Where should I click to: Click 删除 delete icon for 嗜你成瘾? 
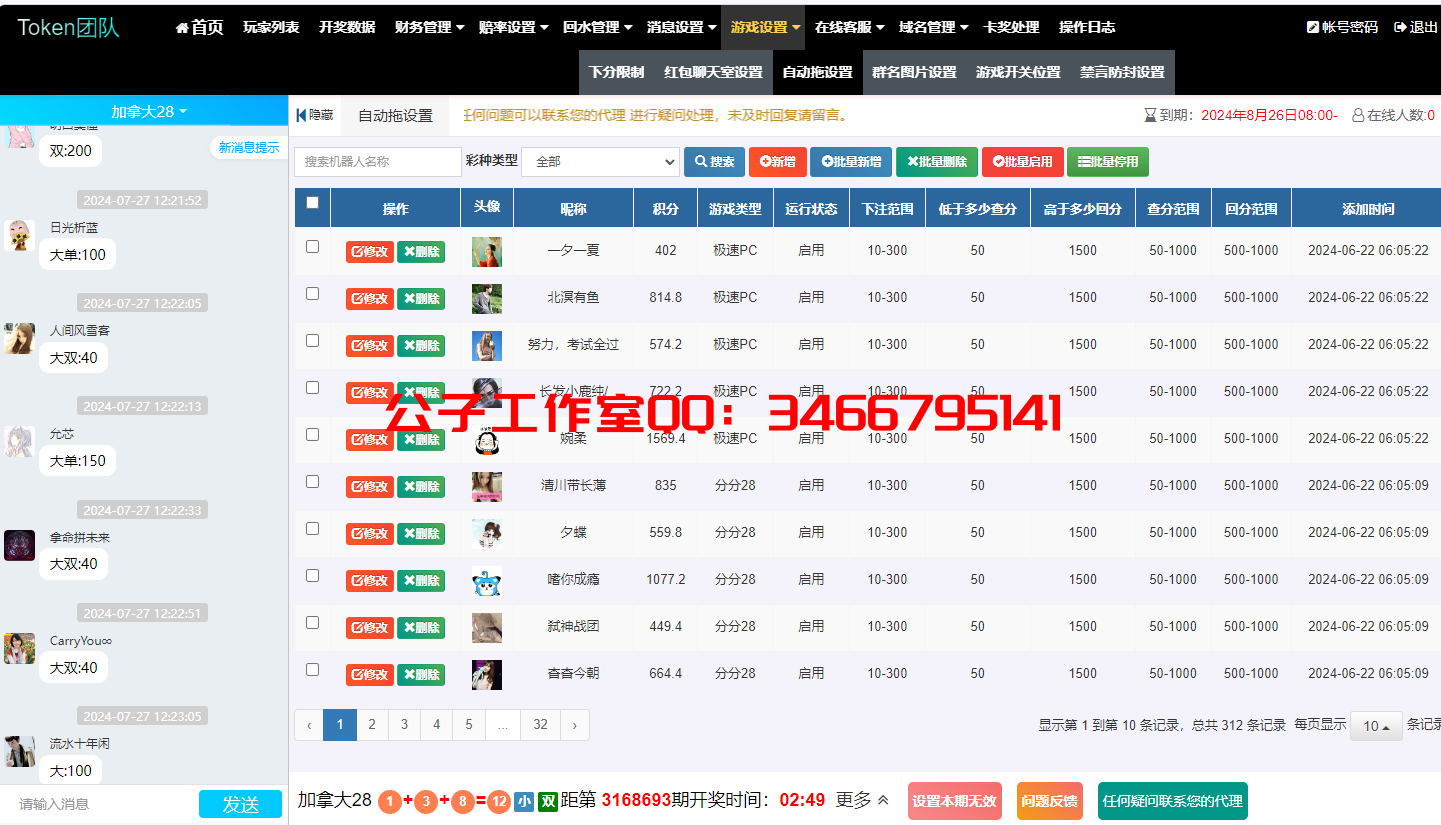click(421, 581)
